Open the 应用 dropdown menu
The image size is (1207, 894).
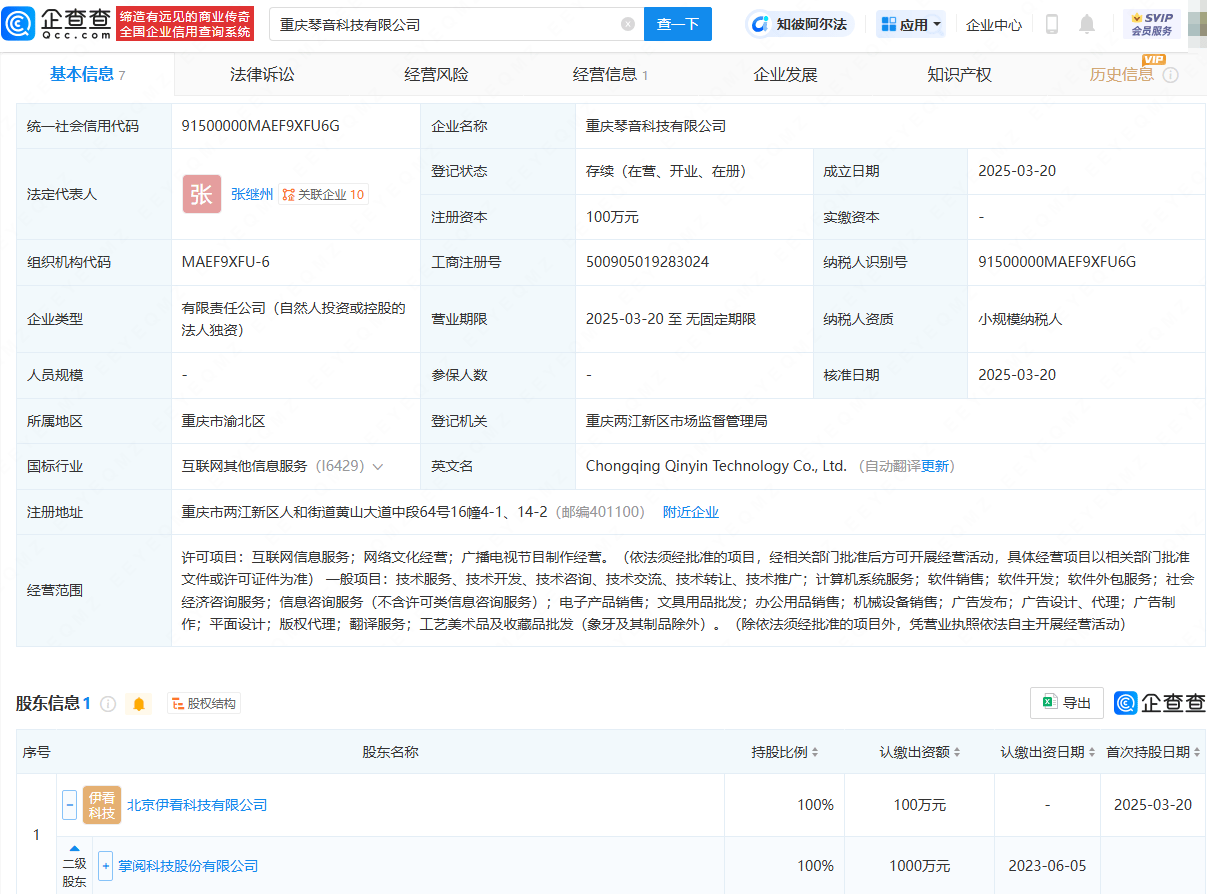(x=911, y=24)
